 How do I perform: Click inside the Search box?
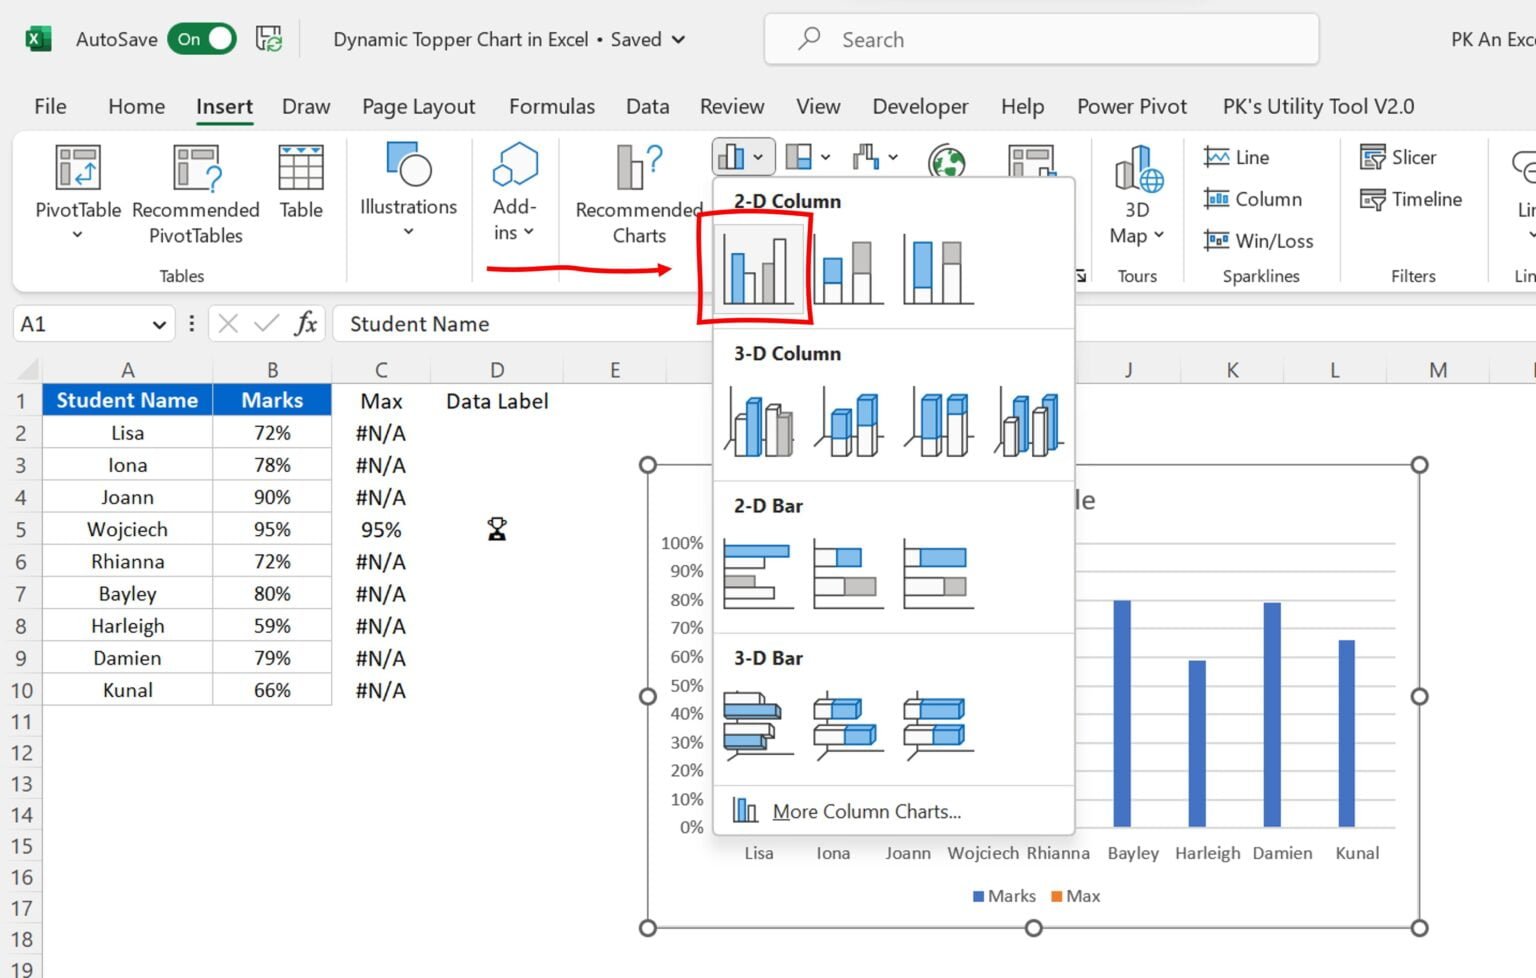pos(1040,39)
